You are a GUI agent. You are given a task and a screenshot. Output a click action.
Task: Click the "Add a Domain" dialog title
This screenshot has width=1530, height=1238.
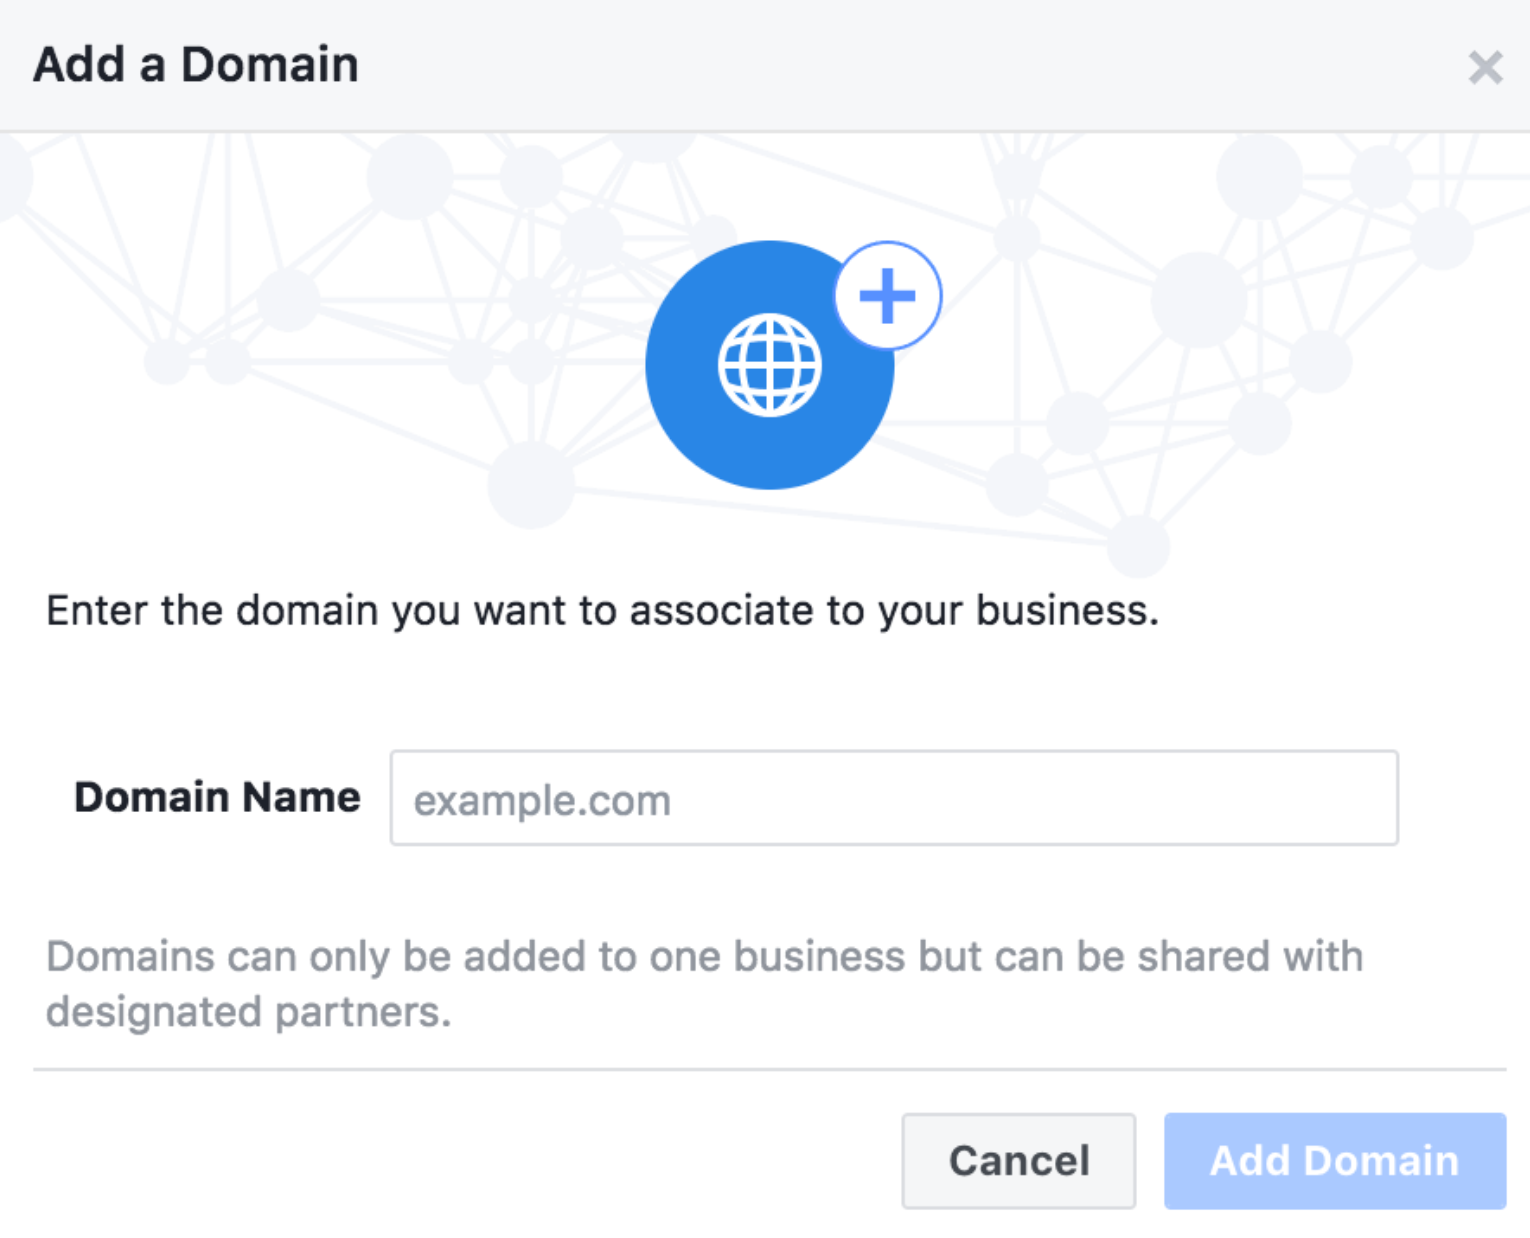[196, 65]
